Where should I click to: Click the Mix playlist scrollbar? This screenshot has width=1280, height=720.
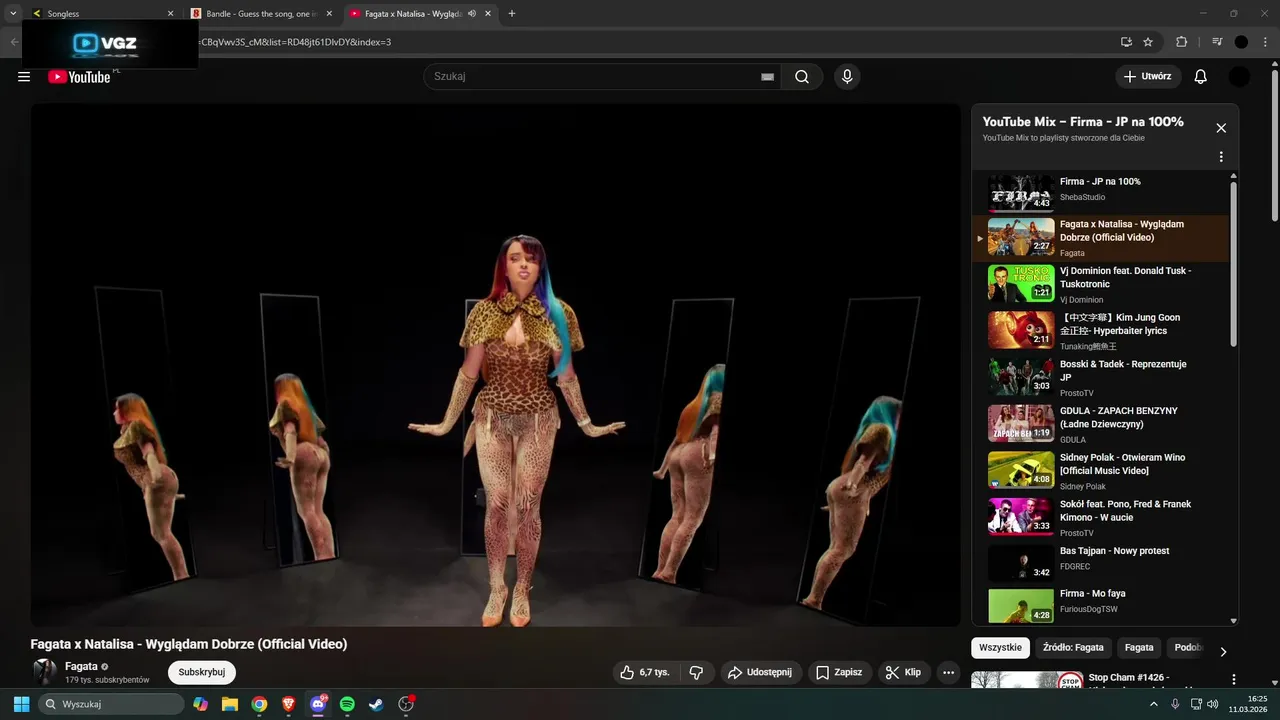tap(1233, 264)
